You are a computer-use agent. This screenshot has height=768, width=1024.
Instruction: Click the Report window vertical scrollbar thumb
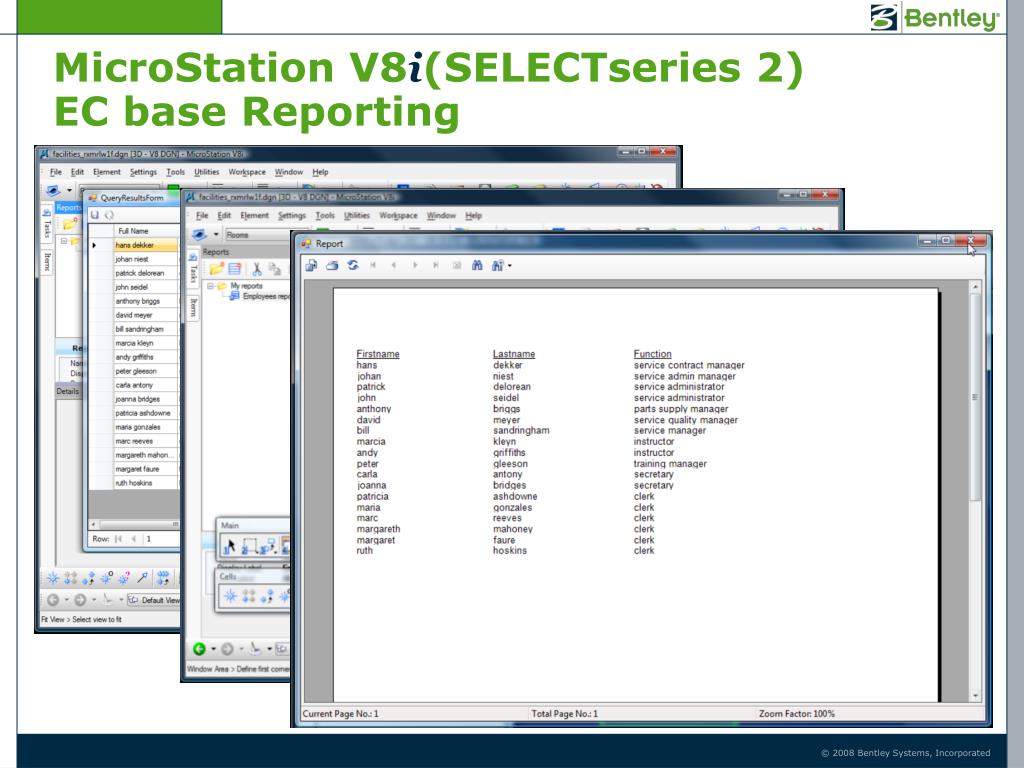pyautogui.click(x=975, y=397)
